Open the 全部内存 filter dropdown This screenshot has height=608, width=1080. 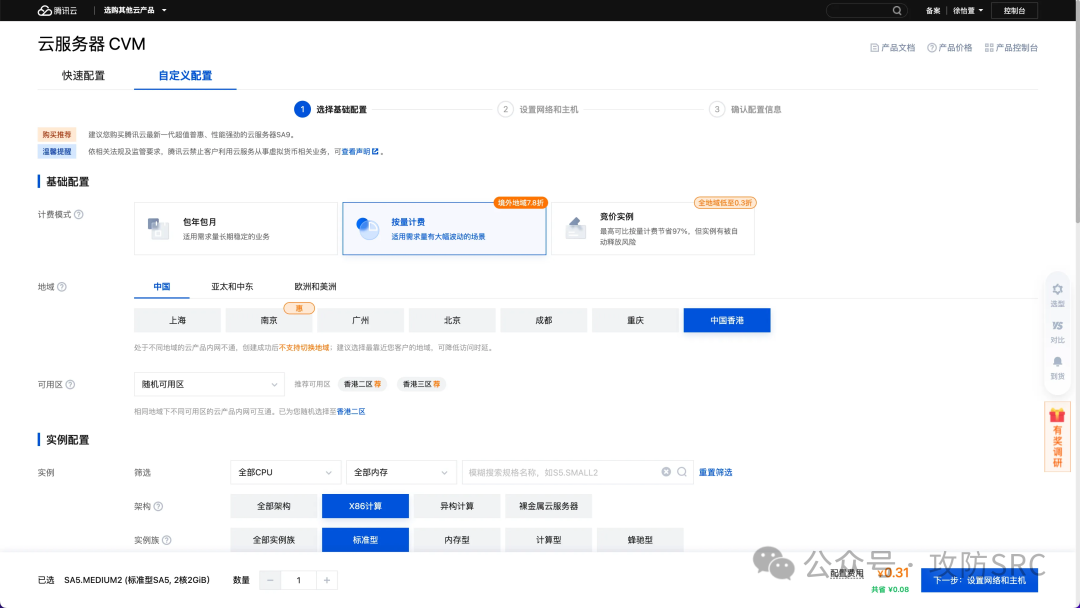tap(400, 471)
